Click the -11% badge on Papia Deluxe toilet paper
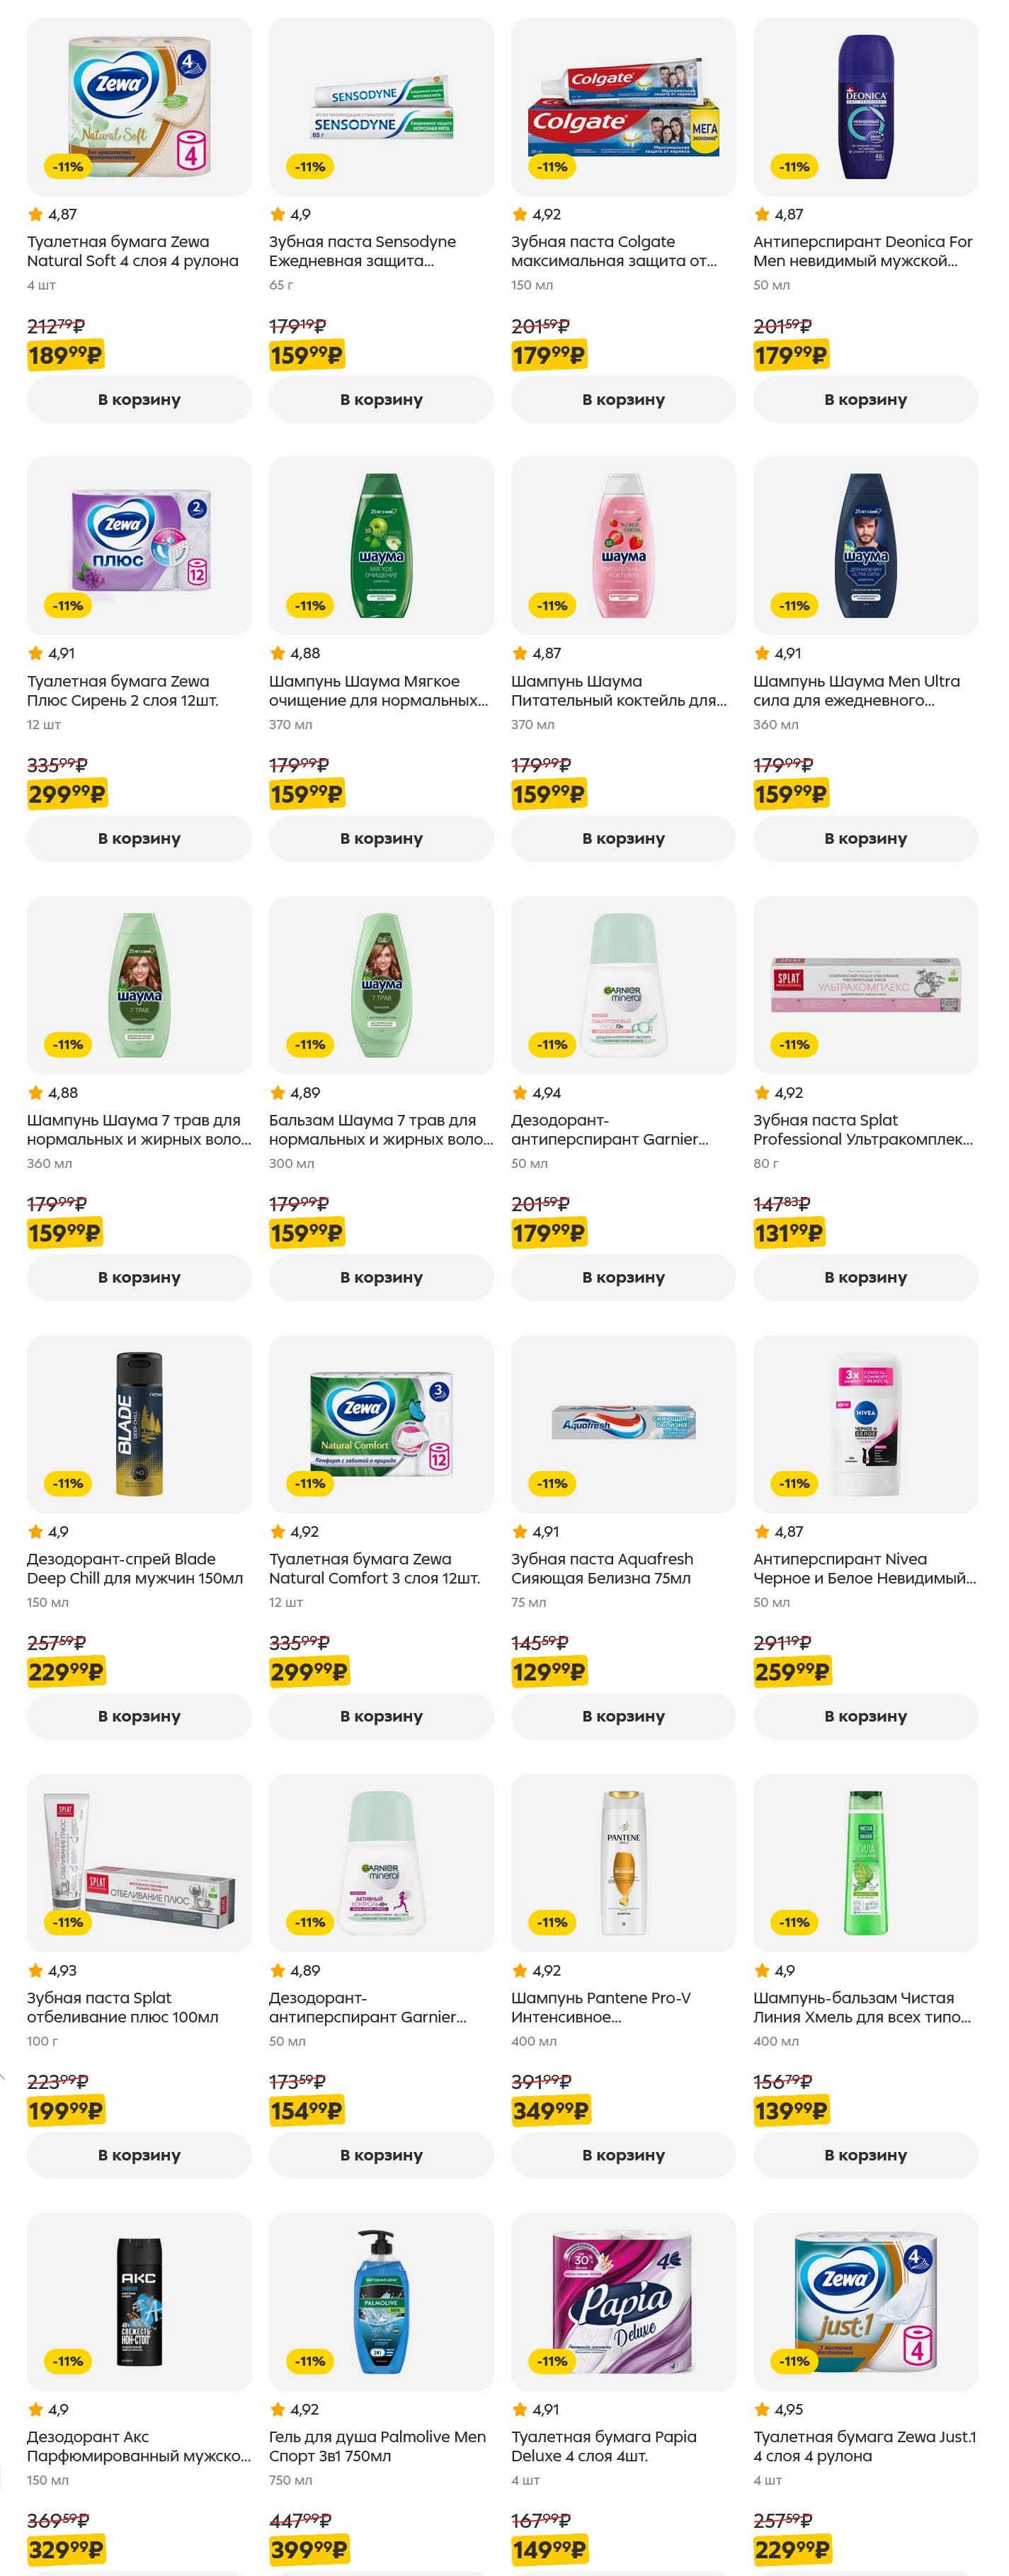 [552, 2361]
